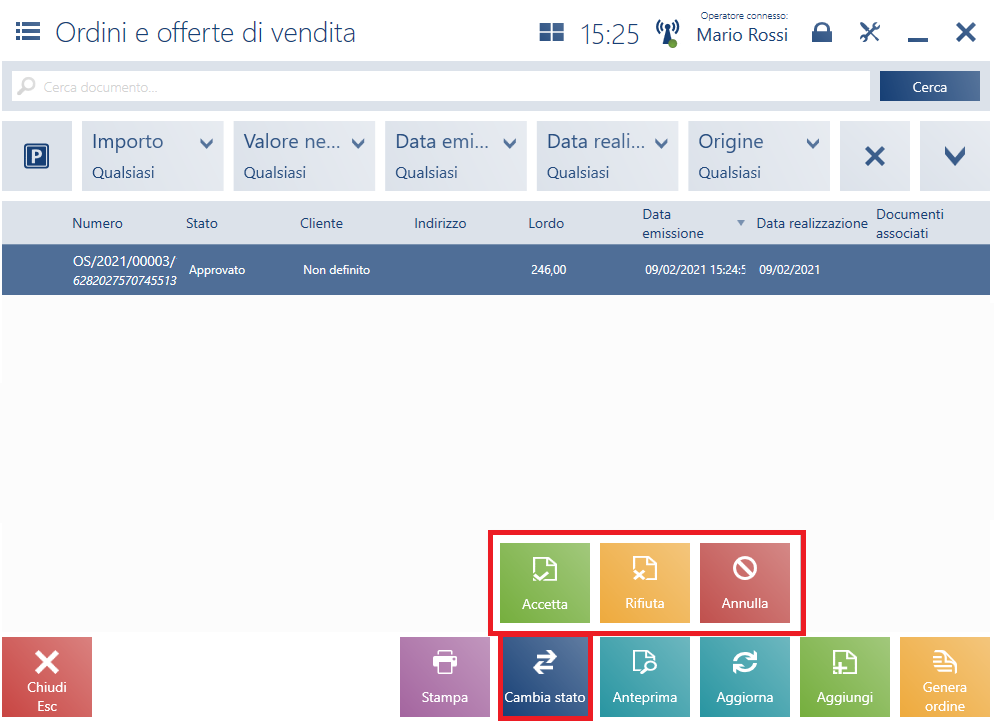Sort by Cliente column header
Screen dimensions: 998x724
point(321,223)
